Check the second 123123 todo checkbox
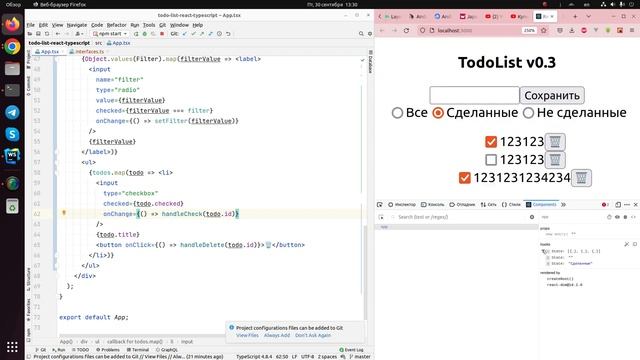Viewport: 640px width, 360px height. pos(491,160)
